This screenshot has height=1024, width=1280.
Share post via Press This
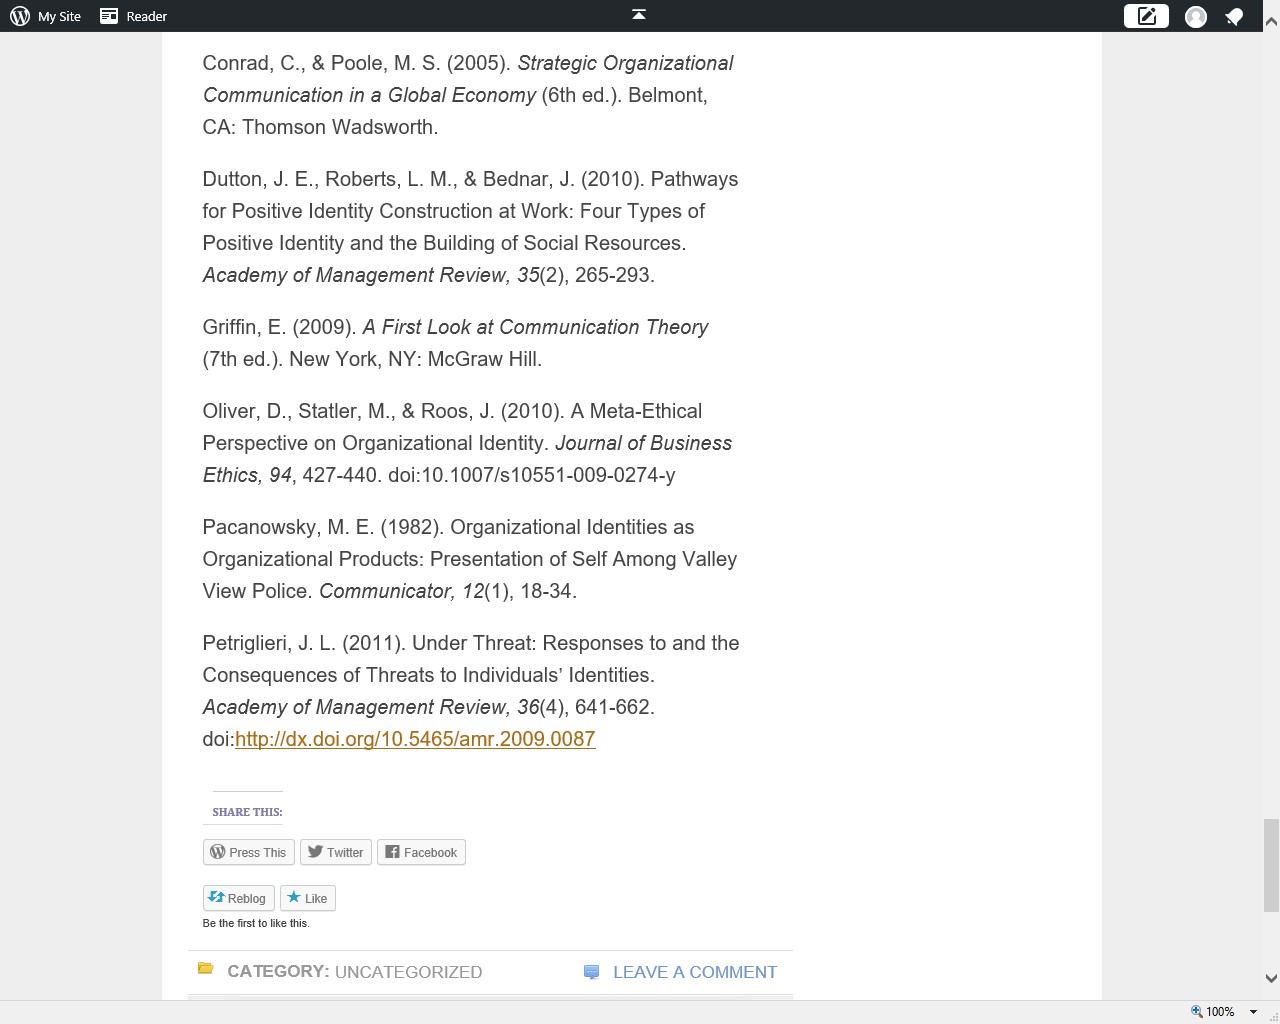248,852
